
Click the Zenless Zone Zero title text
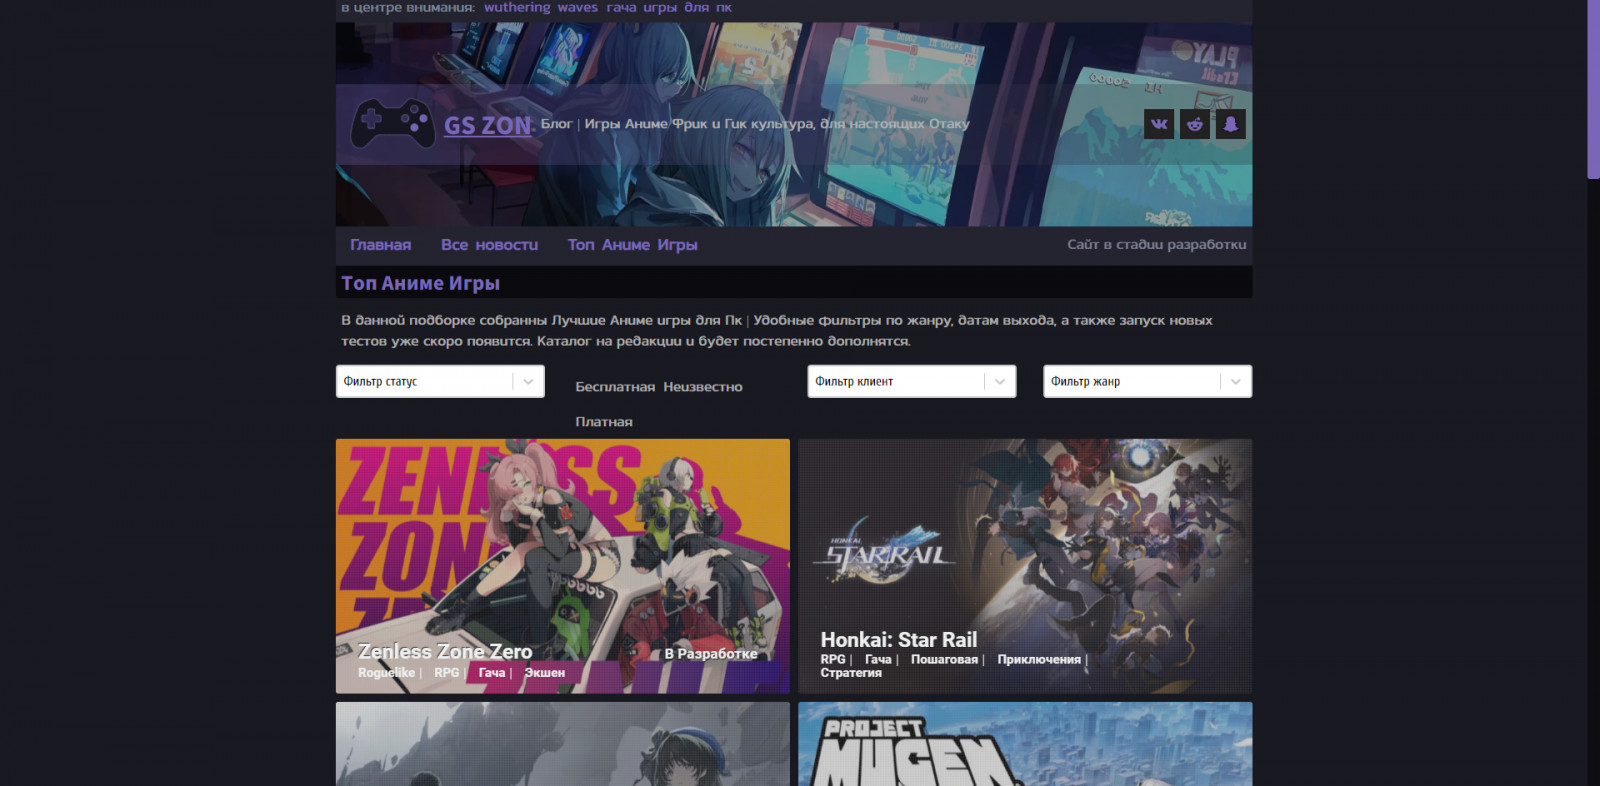(445, 651)
